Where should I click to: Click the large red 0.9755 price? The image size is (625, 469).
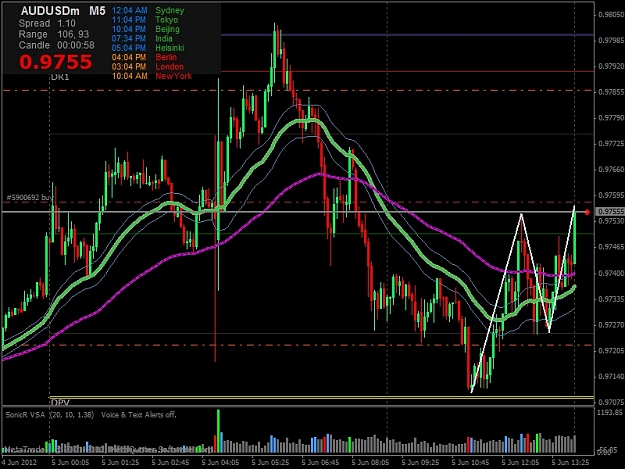(55, 62)
